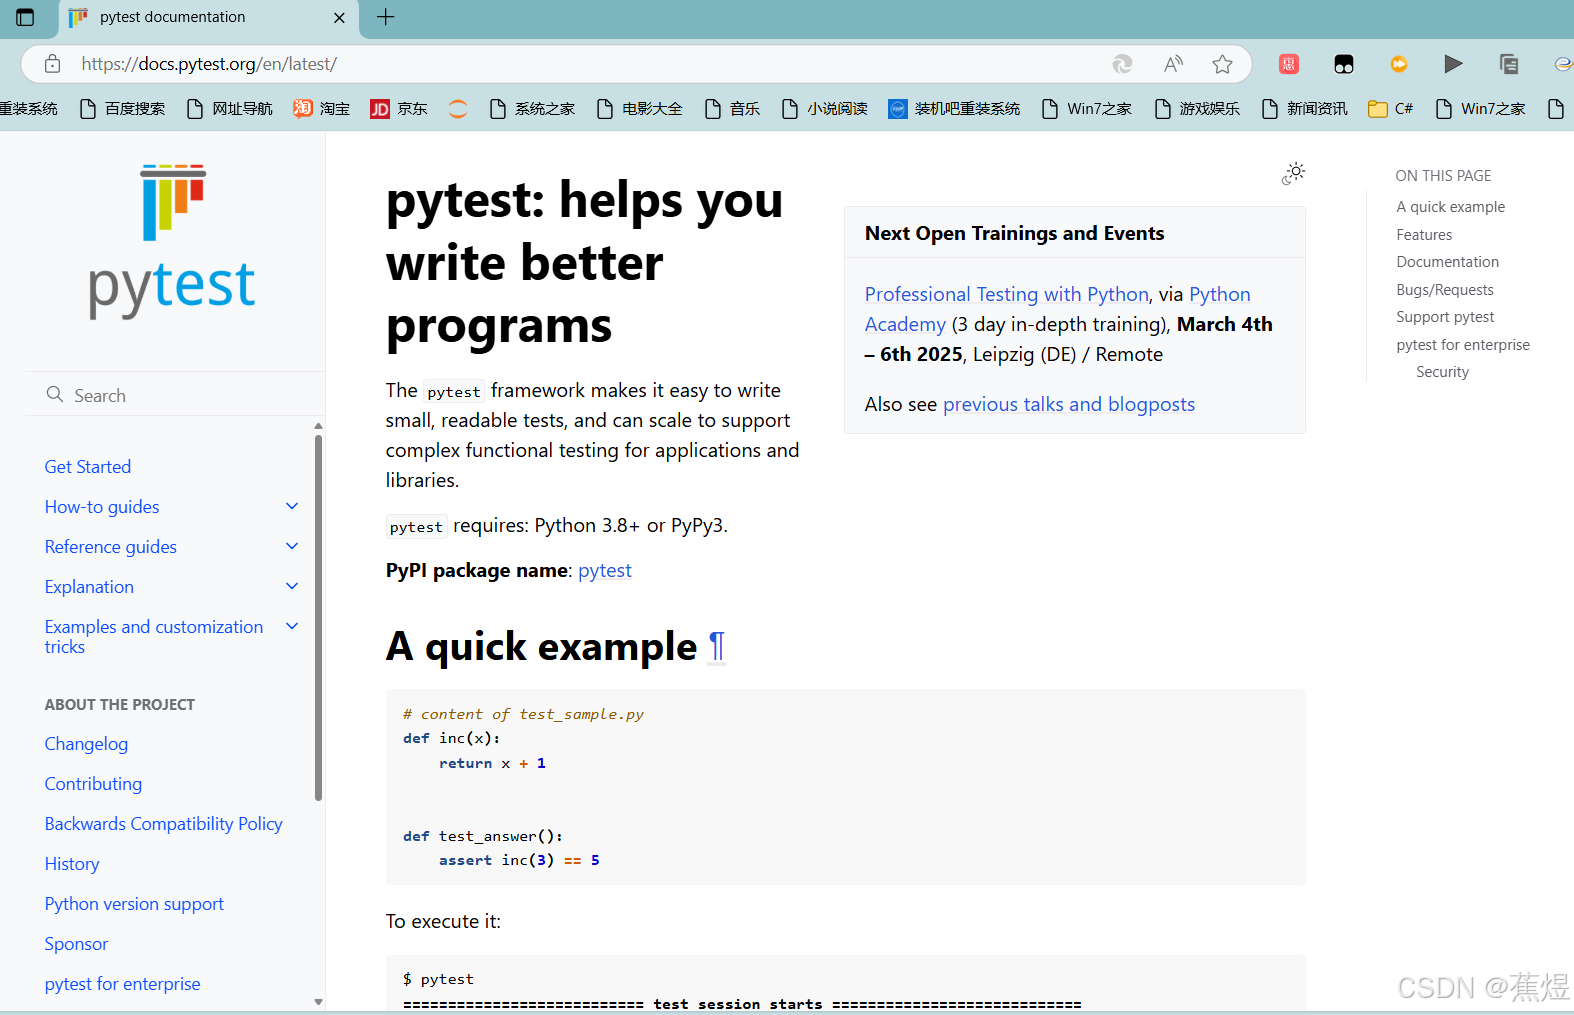
Task: Click sidebar scrollbar down arrow
Action: click(318, 1001)
